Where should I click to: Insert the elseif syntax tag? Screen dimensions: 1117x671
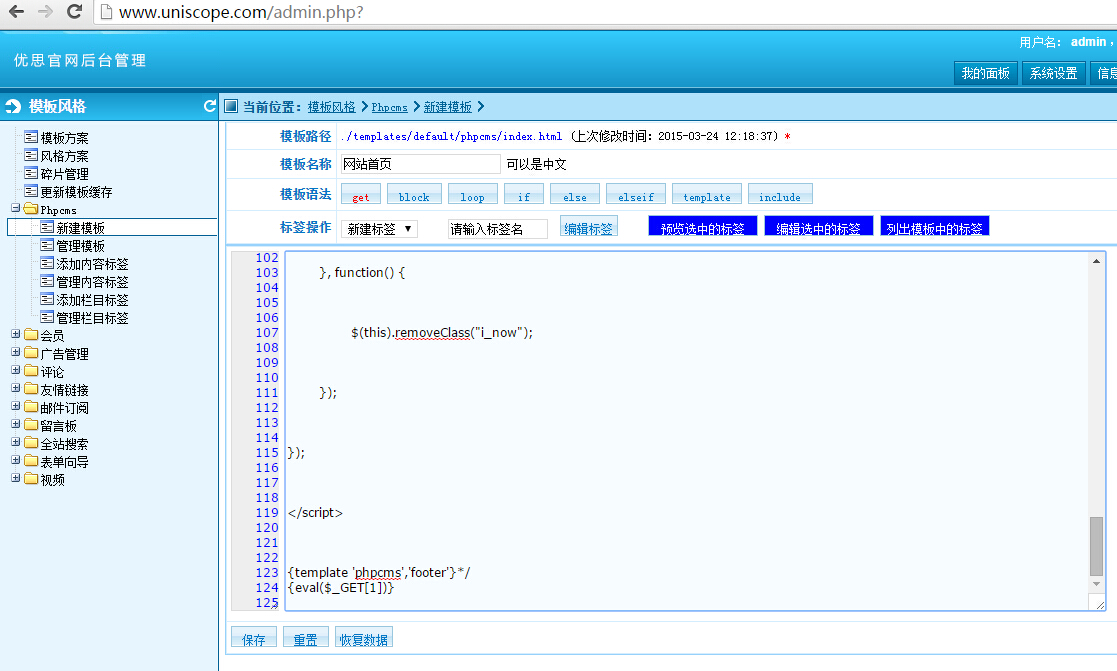635,194
